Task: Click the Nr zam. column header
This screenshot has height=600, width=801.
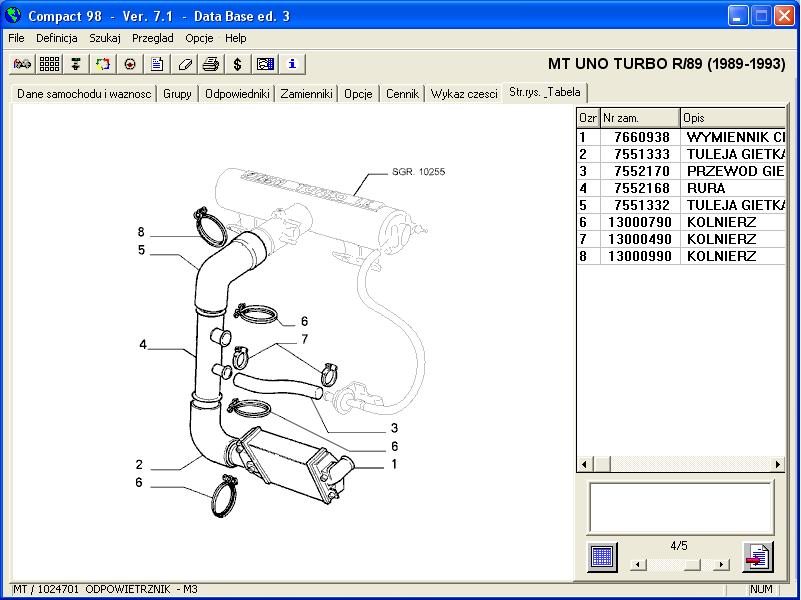Action: [x=640, y=118]
